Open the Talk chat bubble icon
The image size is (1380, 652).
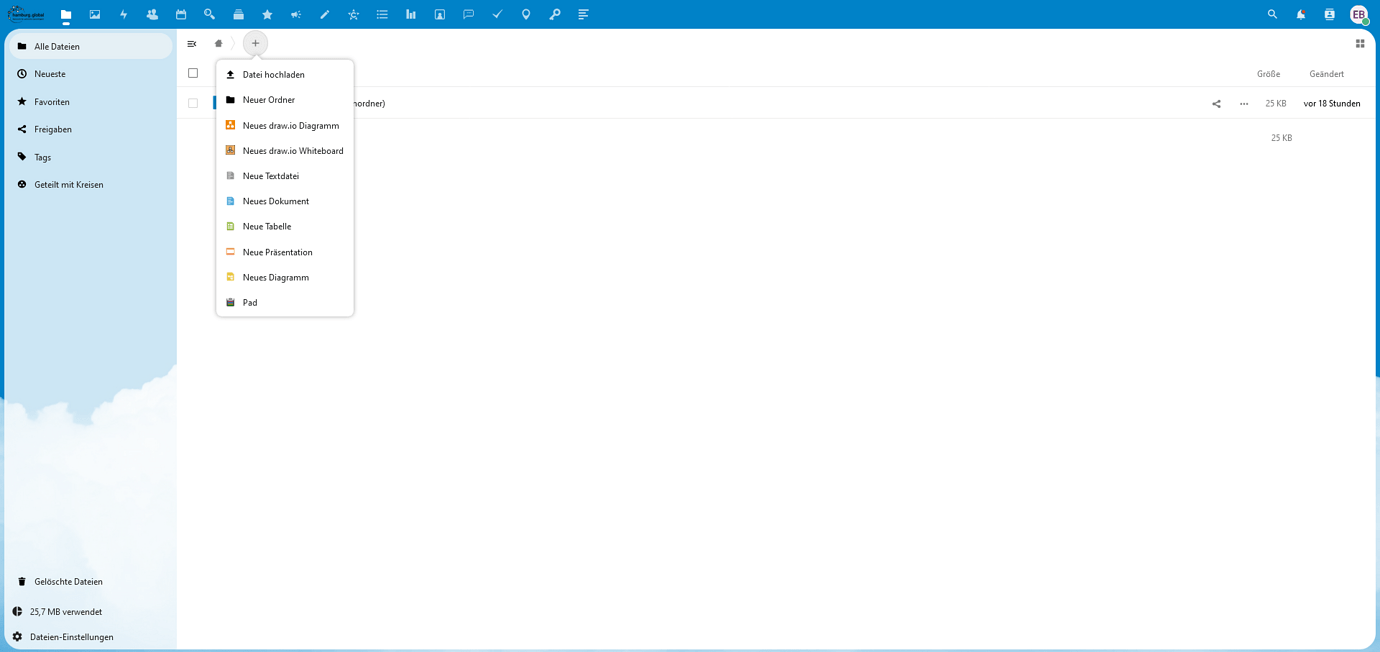click(x=468, y=14)
